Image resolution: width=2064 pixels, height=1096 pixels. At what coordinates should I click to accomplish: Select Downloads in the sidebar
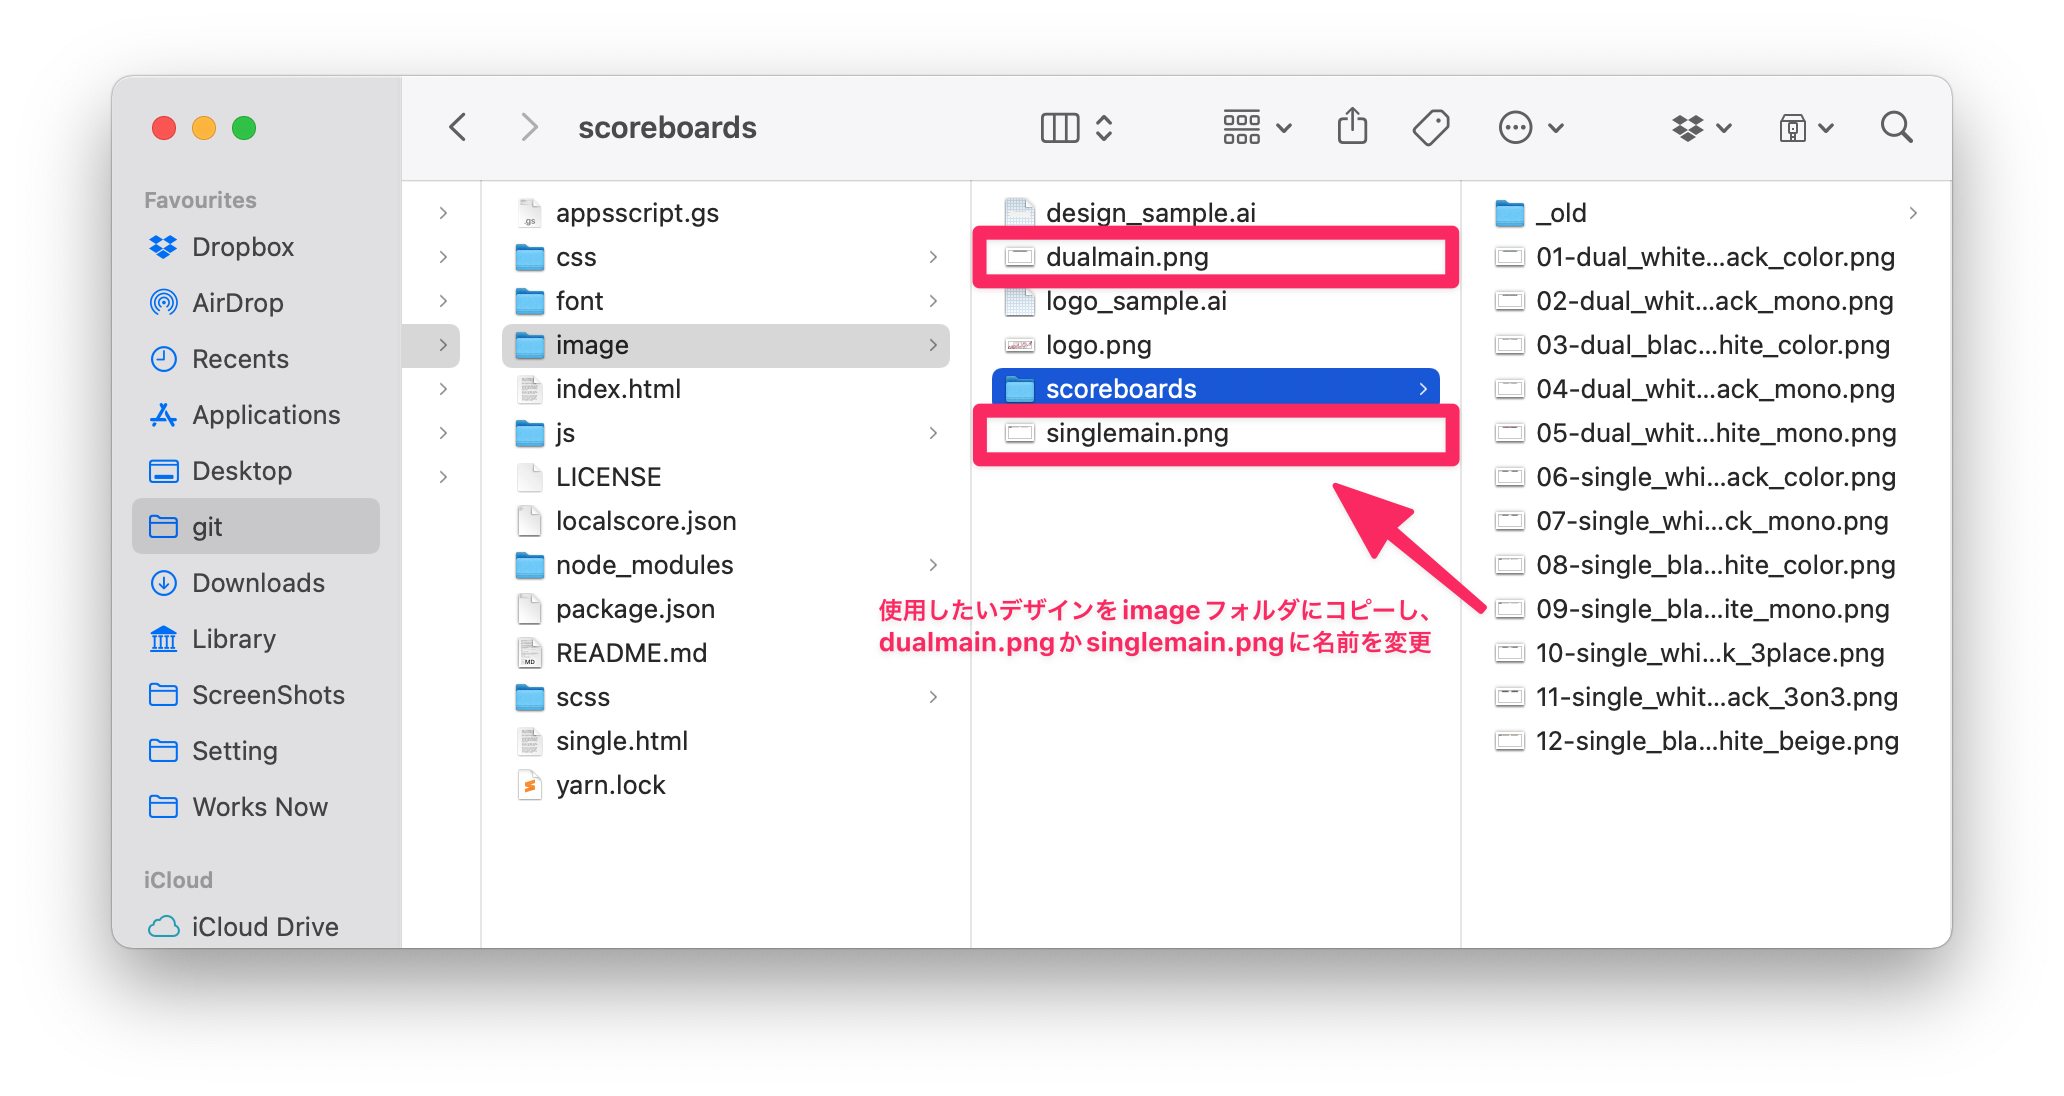[x=257, y=583]
